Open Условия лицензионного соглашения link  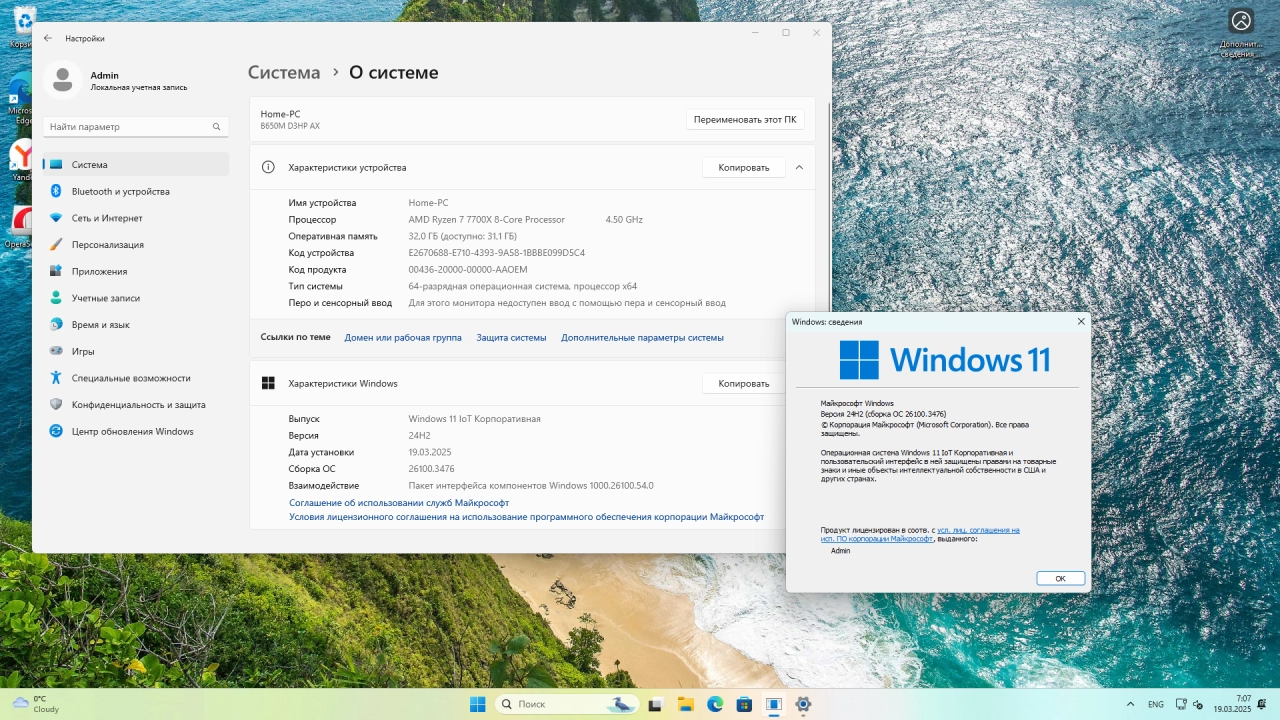pyautogui.click(x=526, y=517)
